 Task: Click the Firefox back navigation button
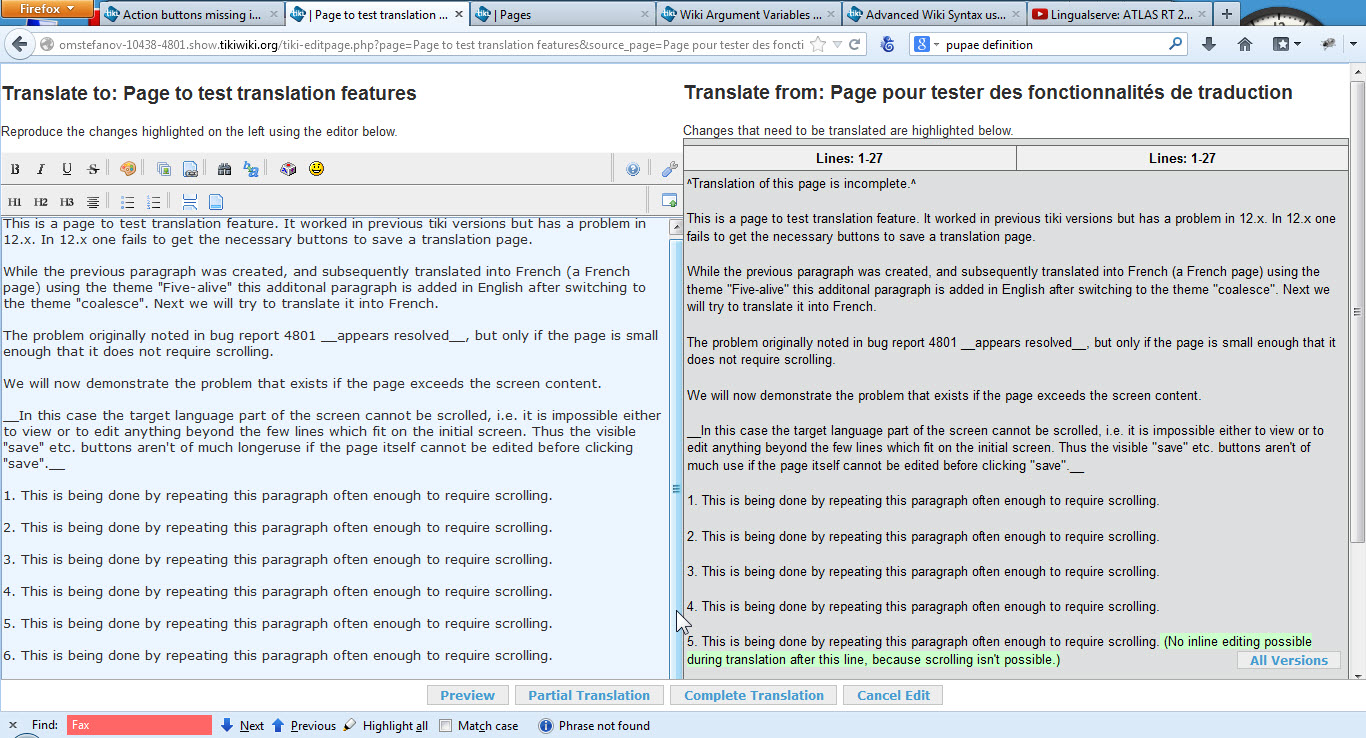click(18, 44)
